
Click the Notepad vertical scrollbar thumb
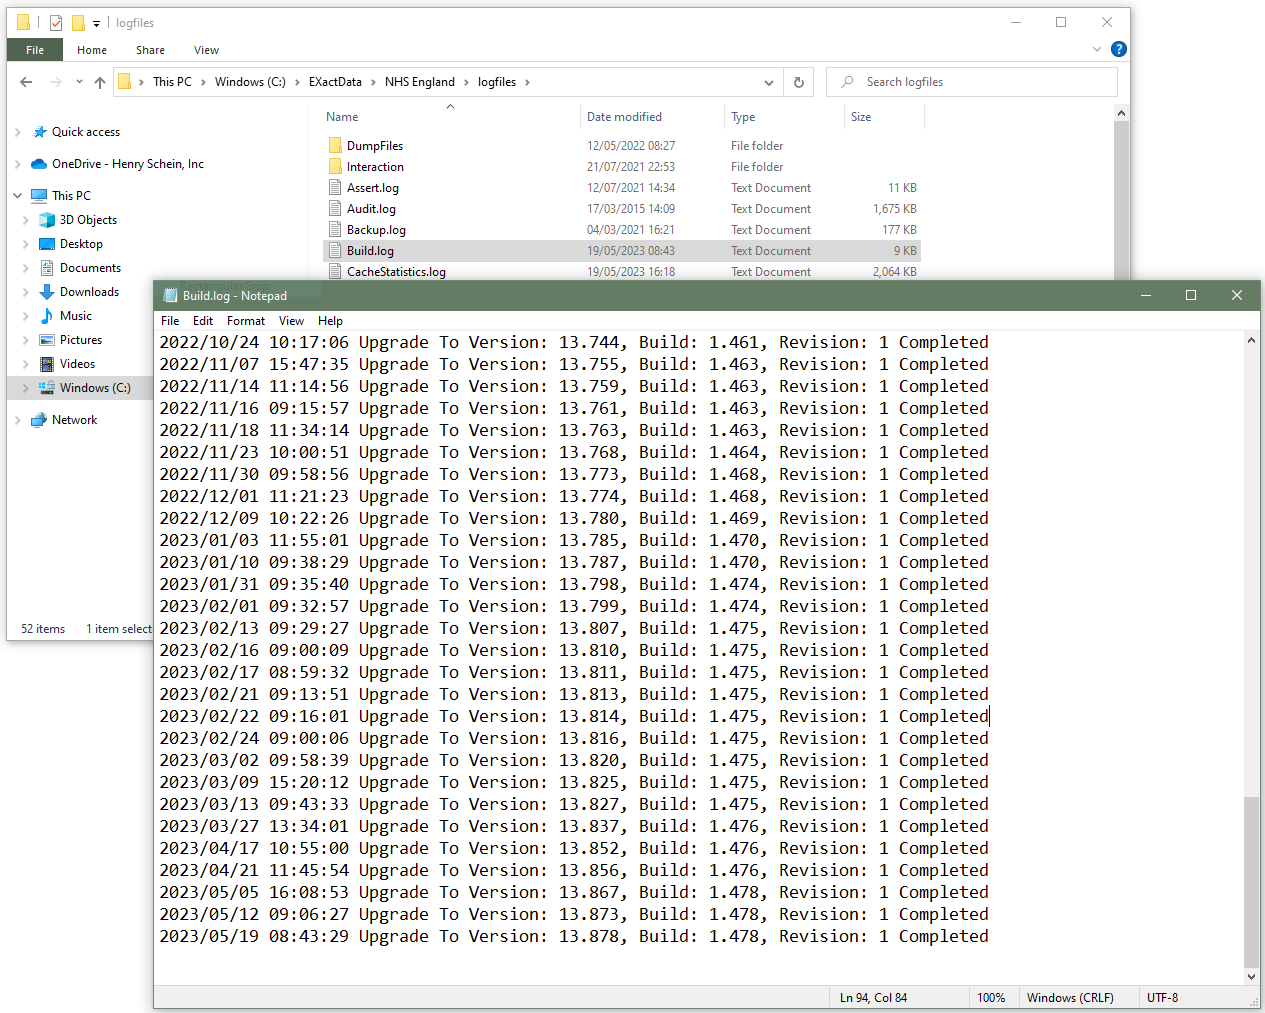(1252, 882)
